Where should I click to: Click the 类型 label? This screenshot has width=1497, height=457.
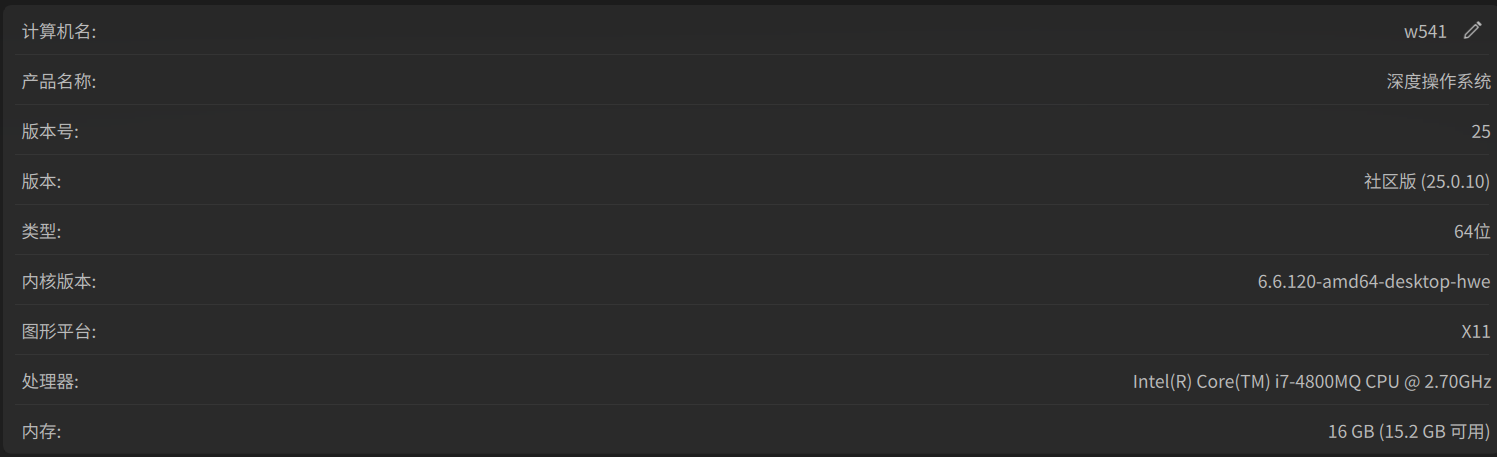click(42, 232)
